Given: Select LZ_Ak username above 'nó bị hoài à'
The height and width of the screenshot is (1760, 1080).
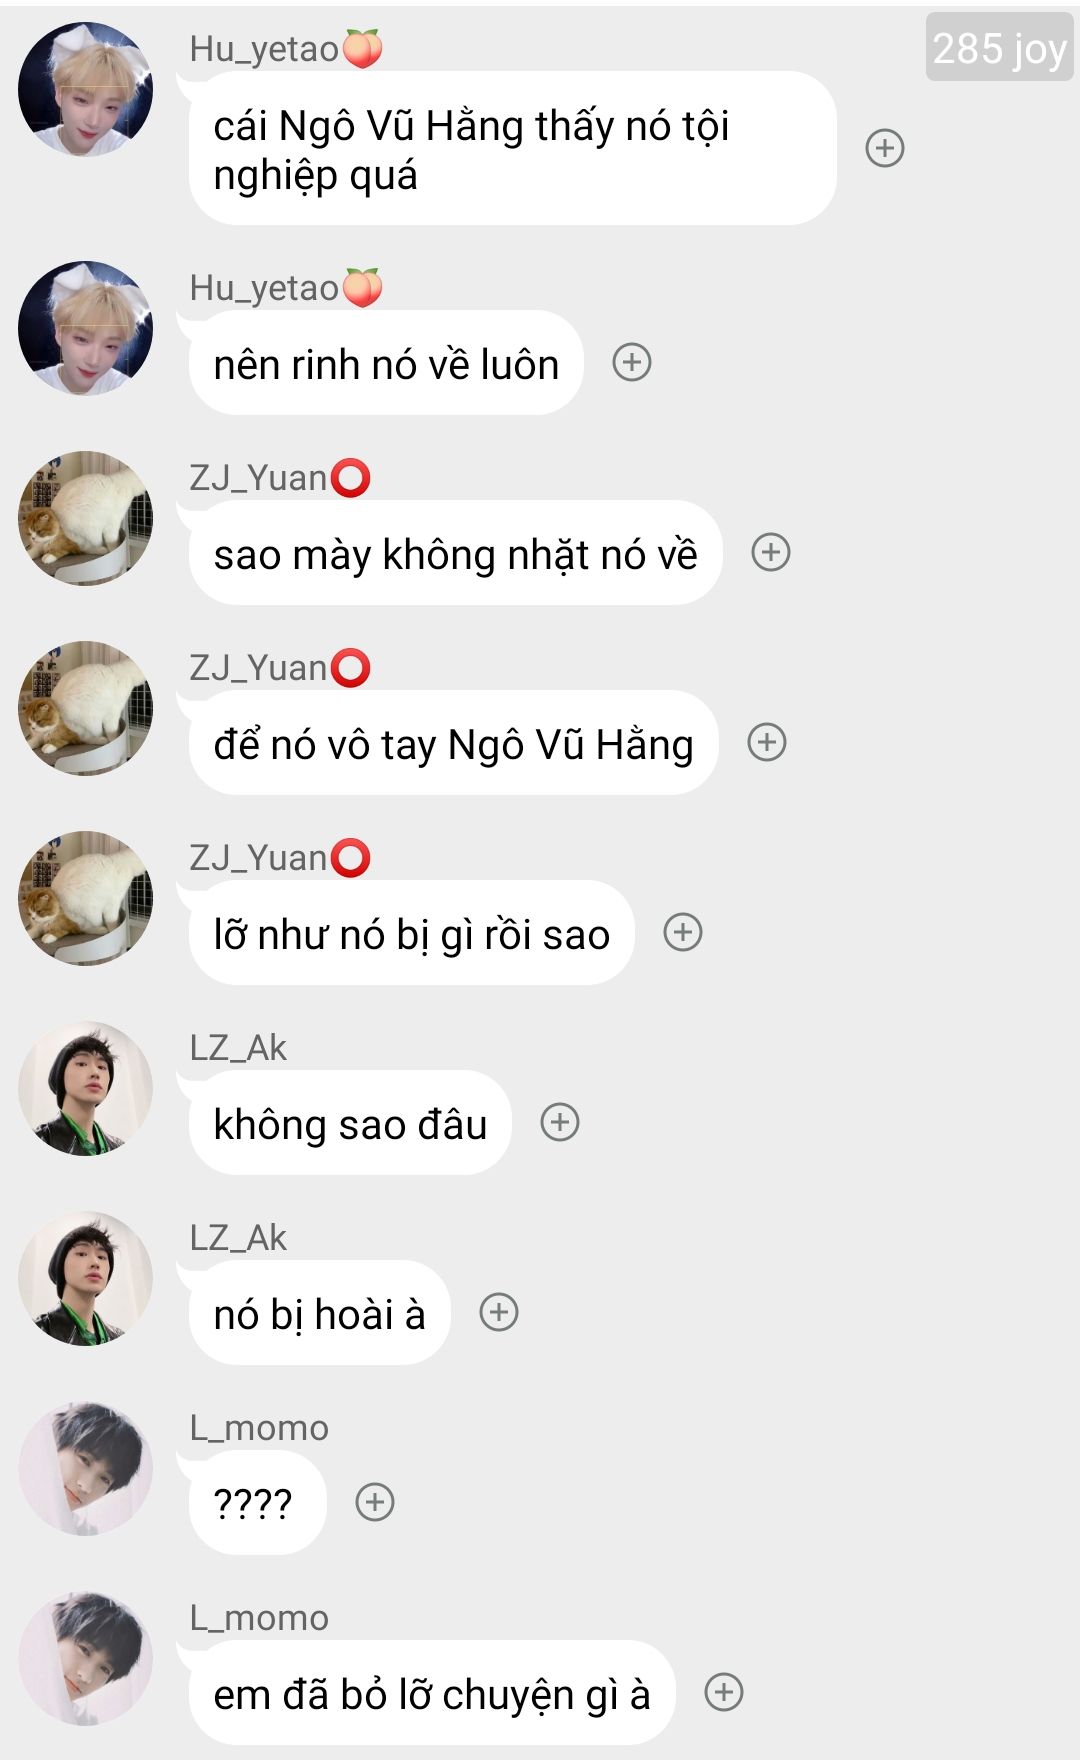Looking at the screenshot, I should 238,1238.
